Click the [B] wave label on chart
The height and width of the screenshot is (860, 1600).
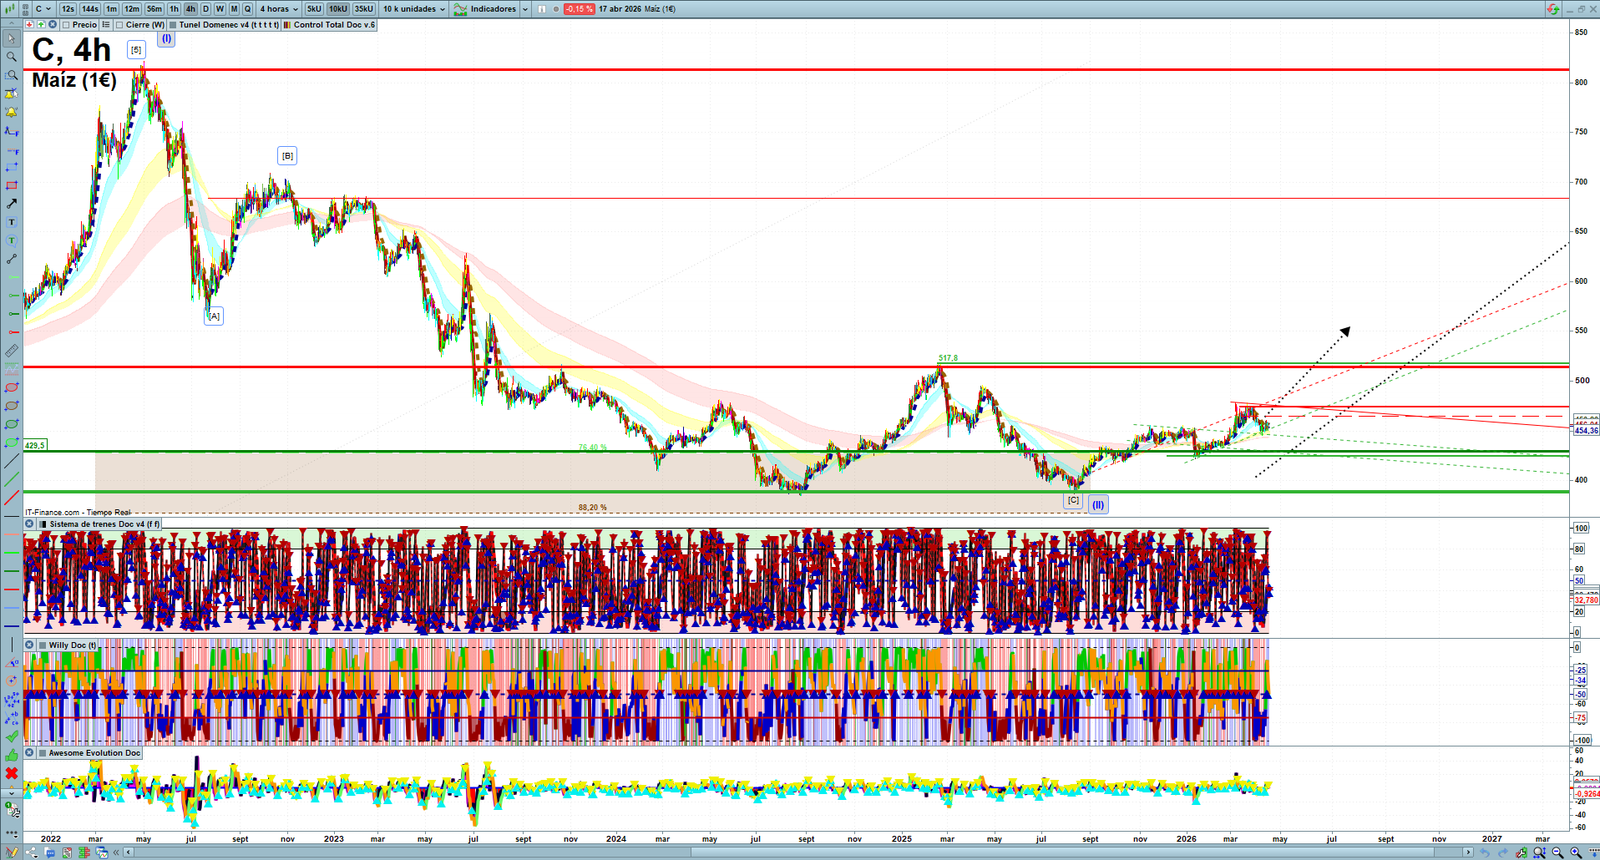click(x=287, y=155)
